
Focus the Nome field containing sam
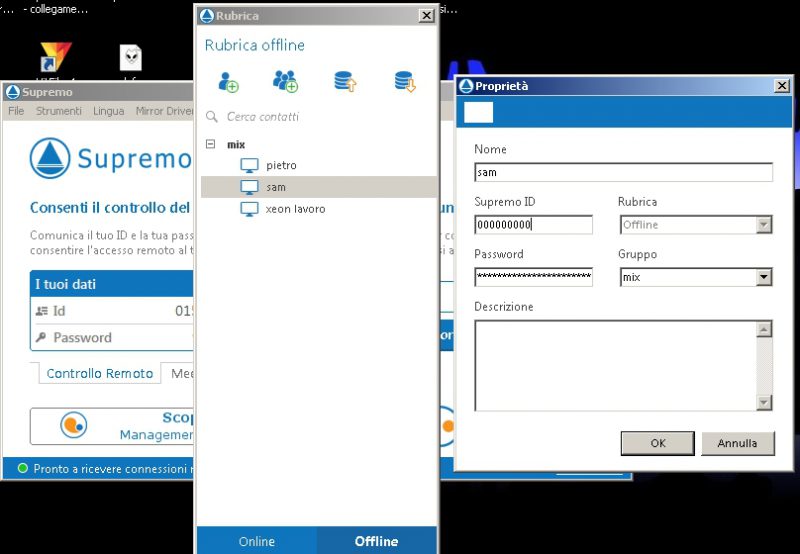coord(623,172)
